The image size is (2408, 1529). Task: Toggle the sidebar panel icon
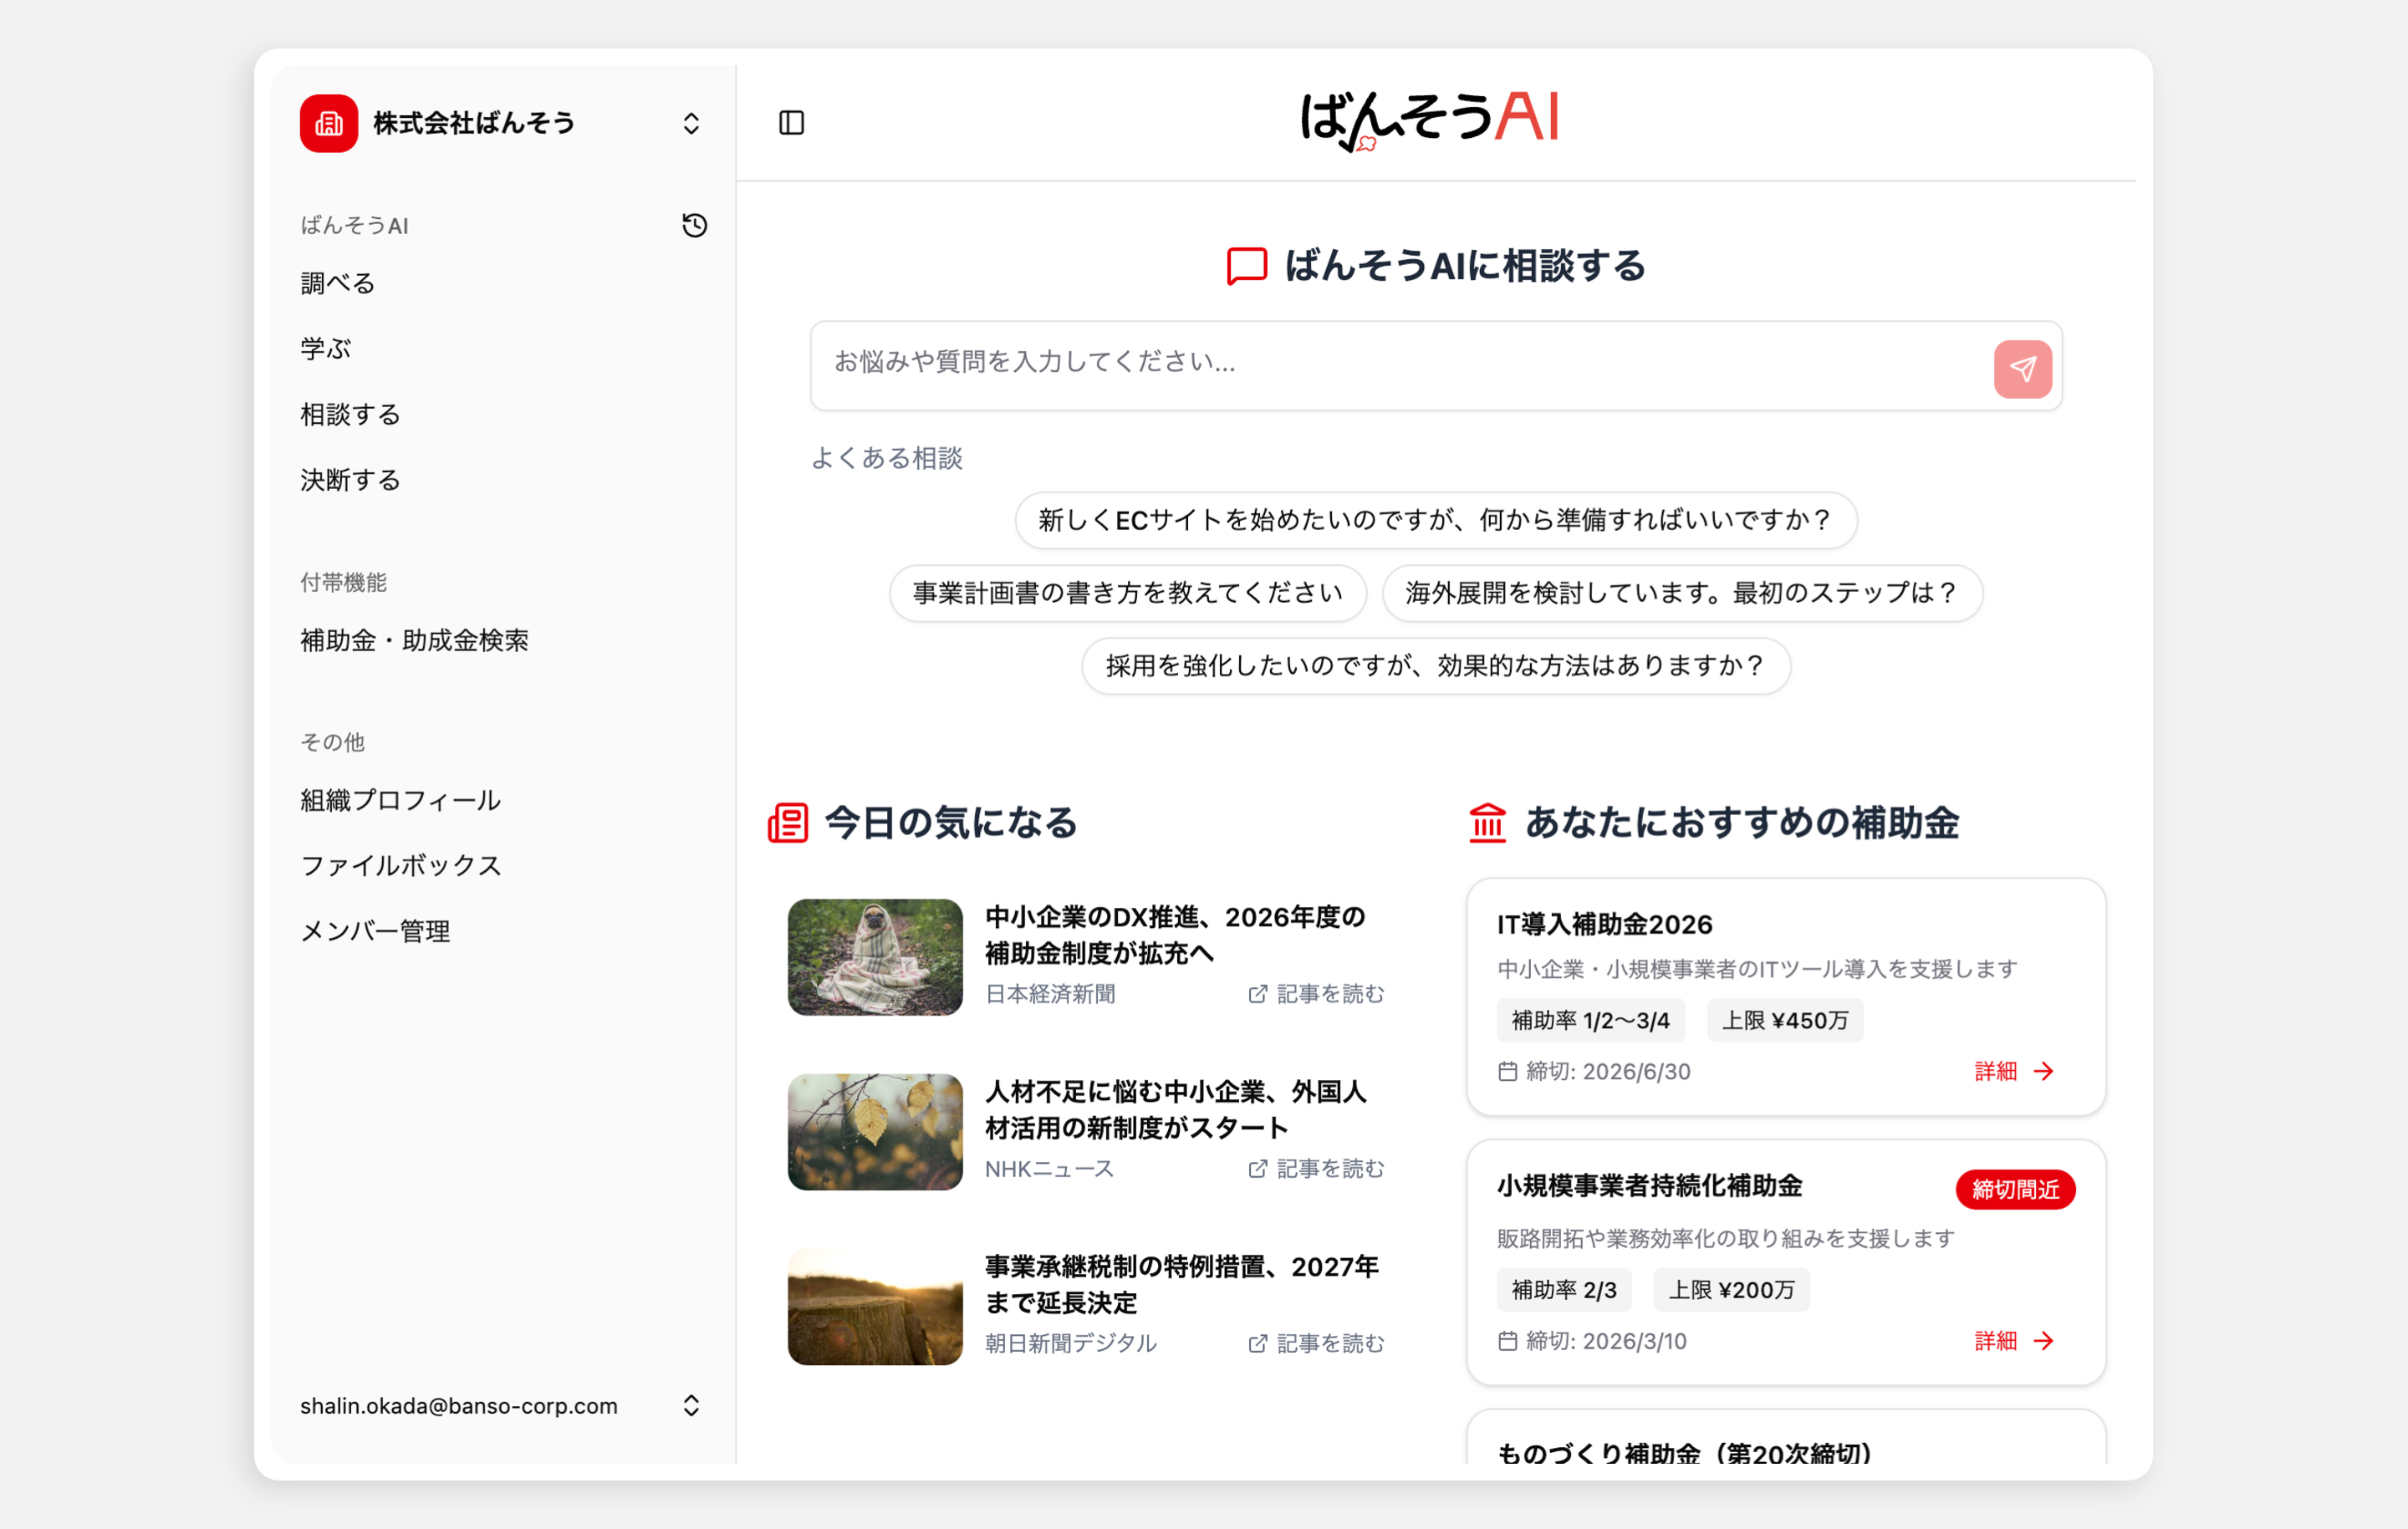coord(791,123)
